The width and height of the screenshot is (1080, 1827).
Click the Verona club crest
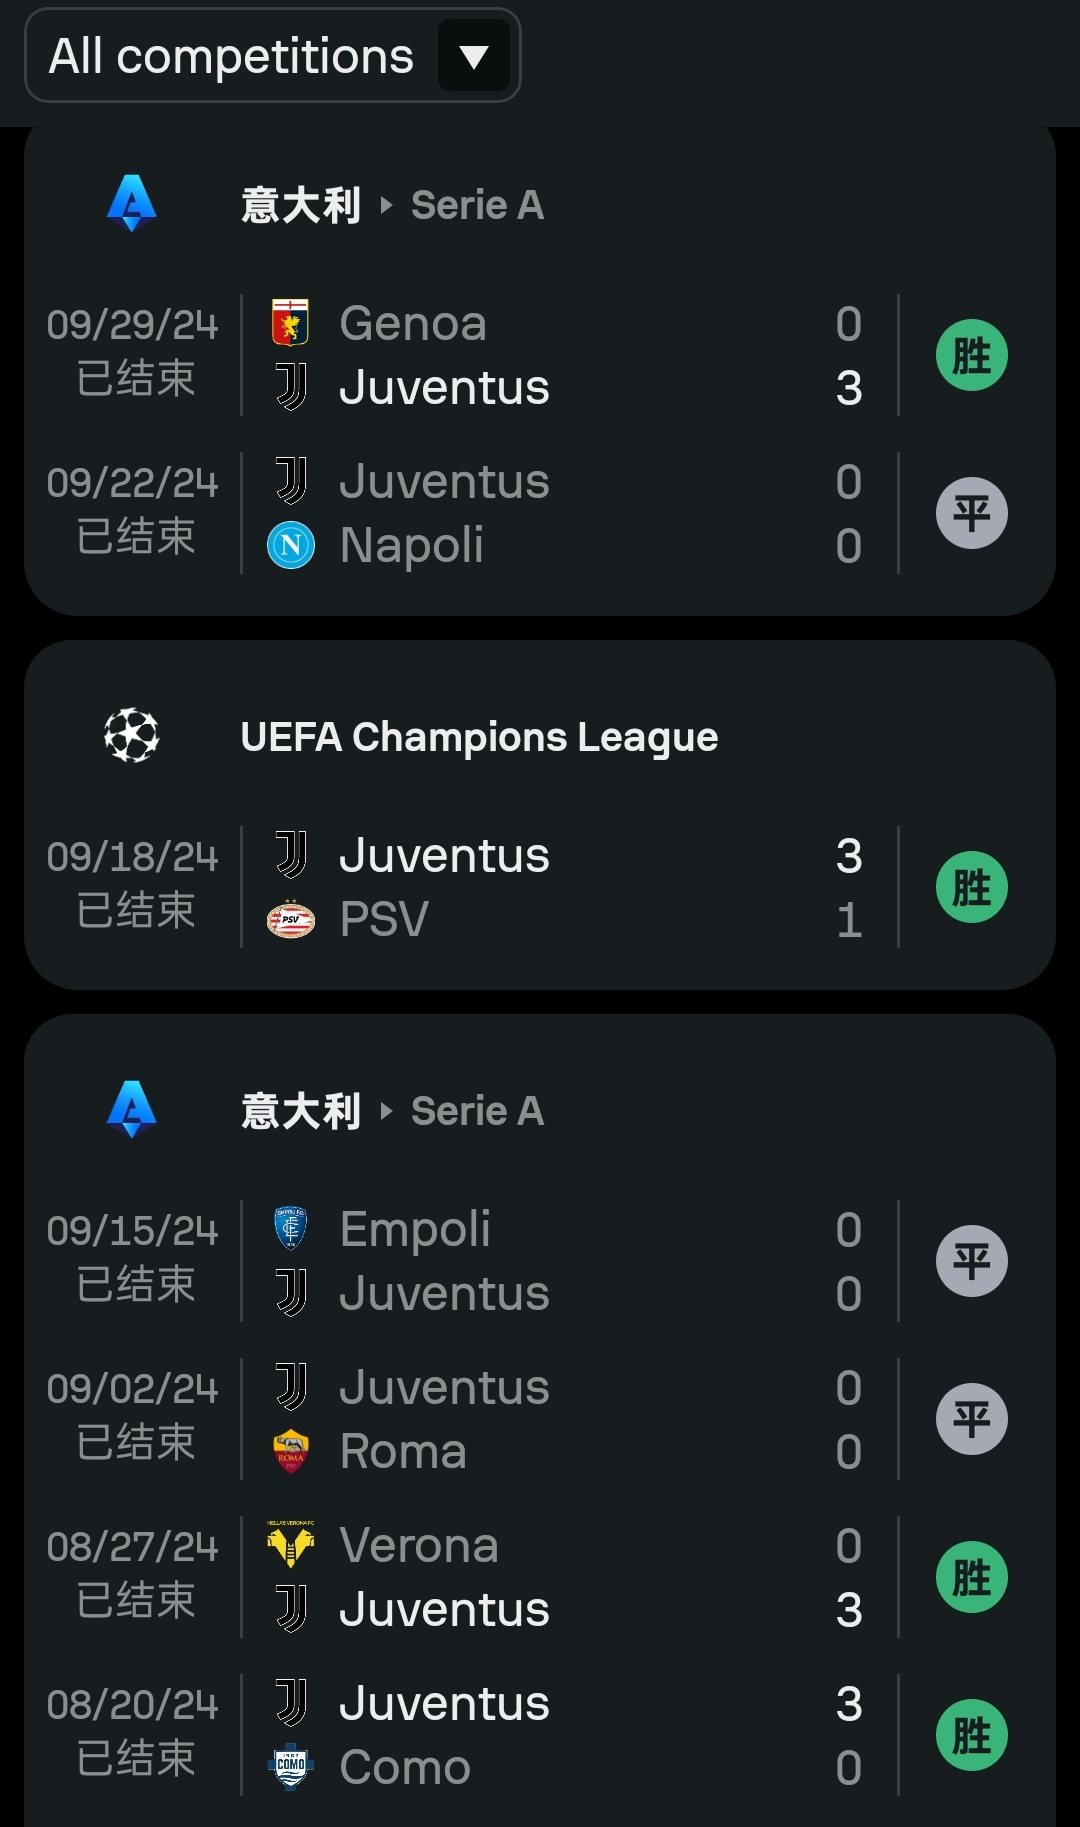click(291, 1545)
